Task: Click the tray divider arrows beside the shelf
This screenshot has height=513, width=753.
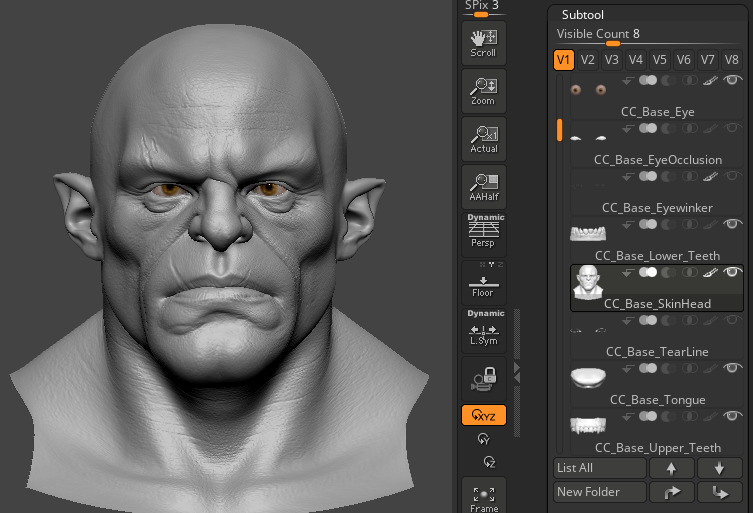Action: [517, 373]
